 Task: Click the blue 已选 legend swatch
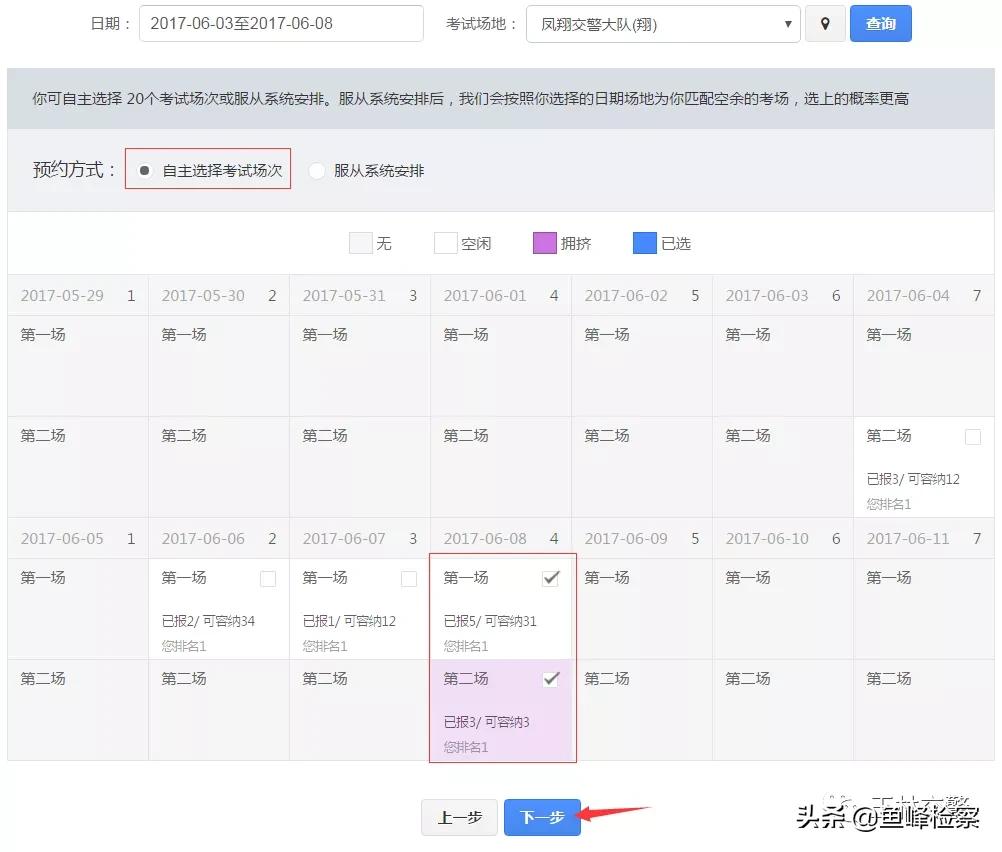[644, 242]
